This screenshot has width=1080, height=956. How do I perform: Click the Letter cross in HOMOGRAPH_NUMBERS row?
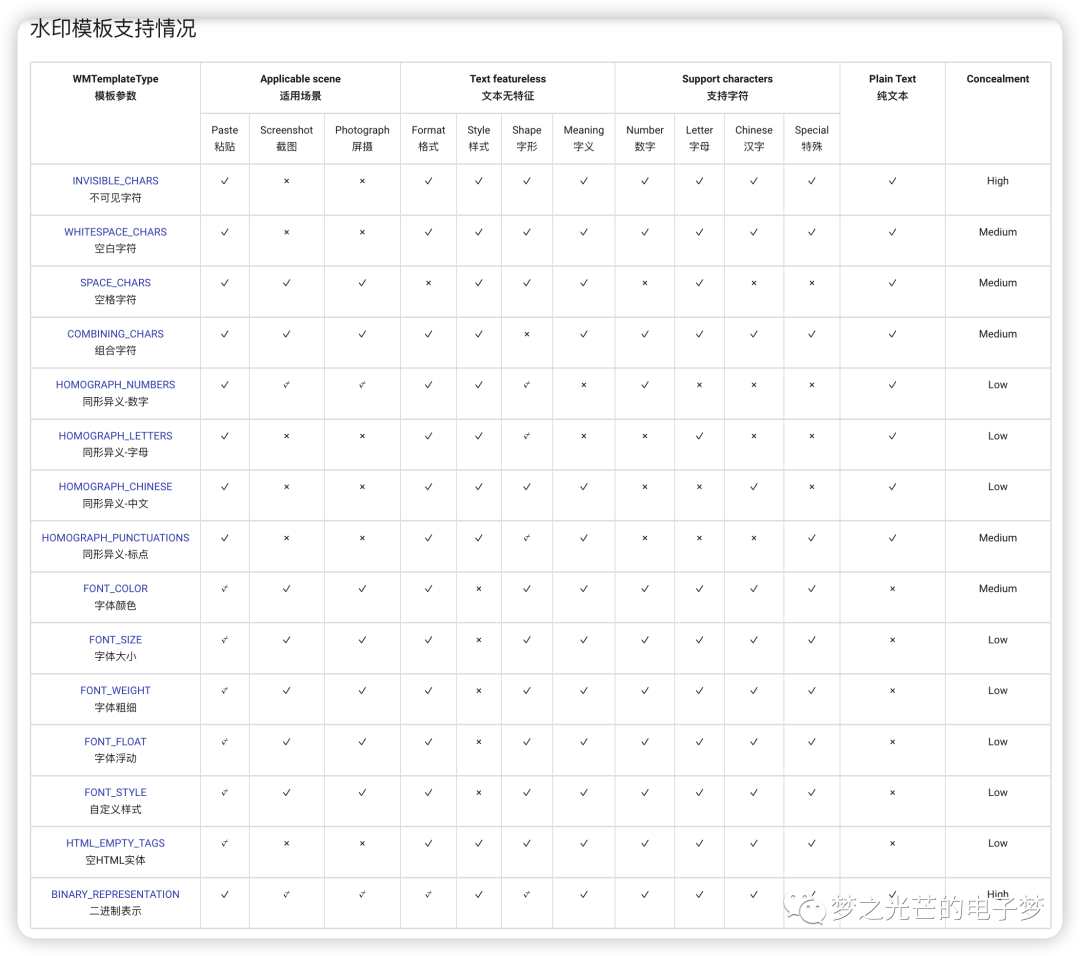click(x=699, y=385)
